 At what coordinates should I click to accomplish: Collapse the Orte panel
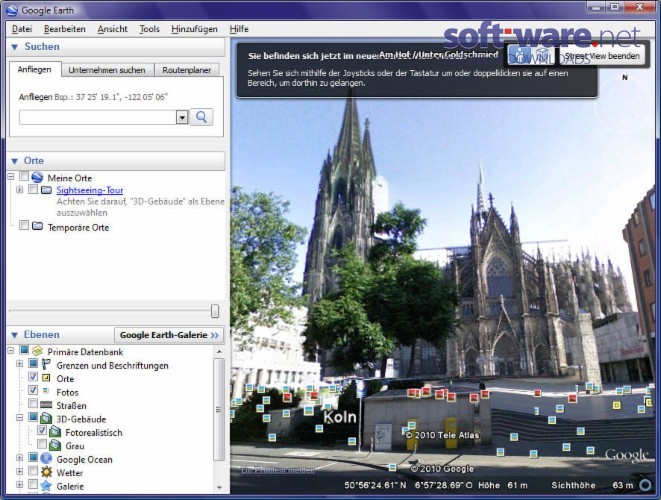pos(15,161)
